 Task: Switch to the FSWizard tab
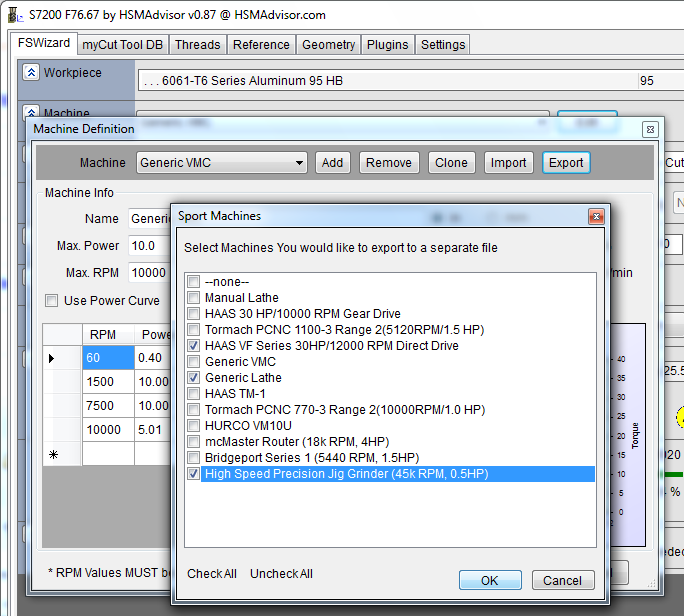44,43
